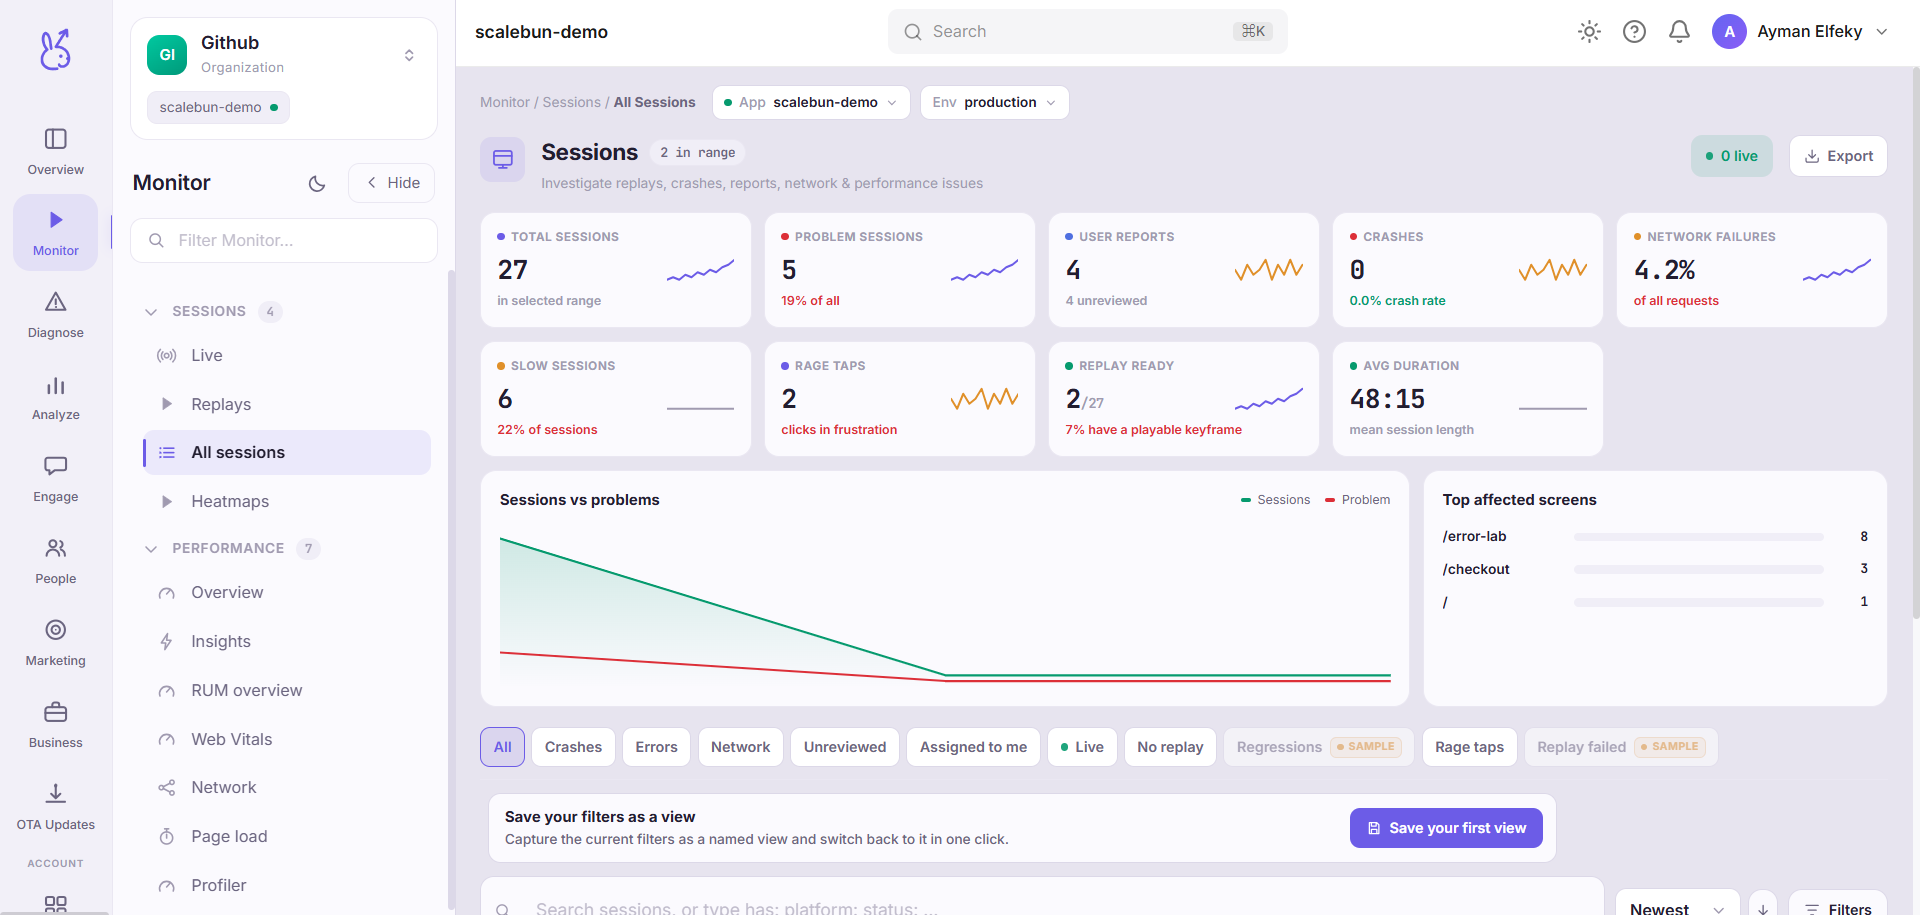The height and width of the screenshot is (915, 1920).
Task: Toggle the No replay filter chip
Action: 1170,747
